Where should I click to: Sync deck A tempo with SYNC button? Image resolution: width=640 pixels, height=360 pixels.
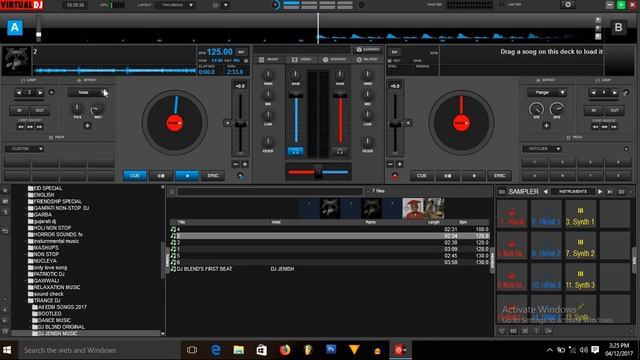(213, 176)
